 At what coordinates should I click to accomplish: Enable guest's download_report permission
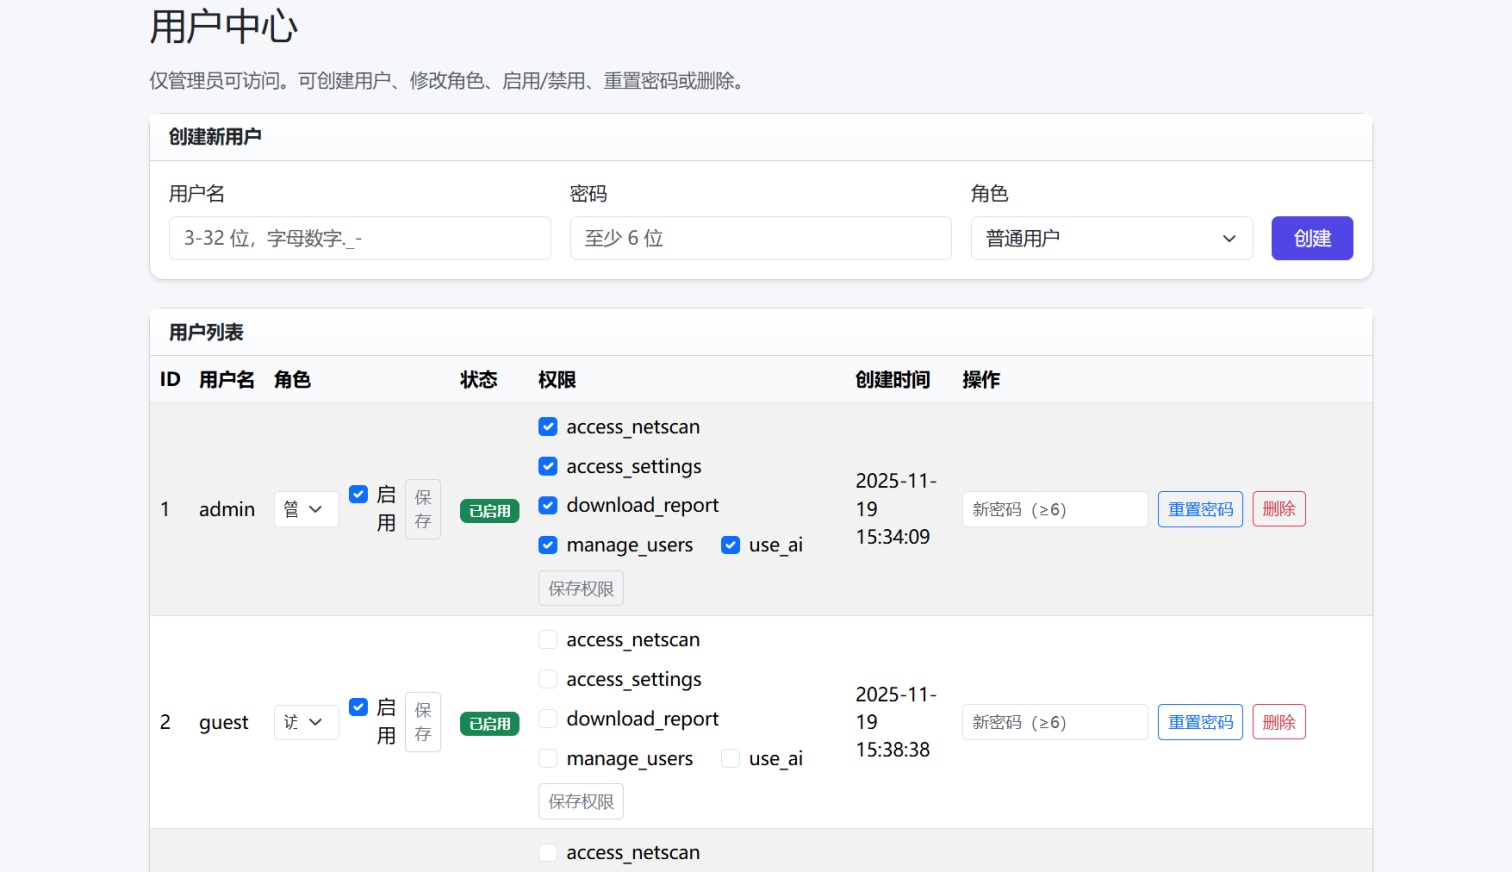548,719
